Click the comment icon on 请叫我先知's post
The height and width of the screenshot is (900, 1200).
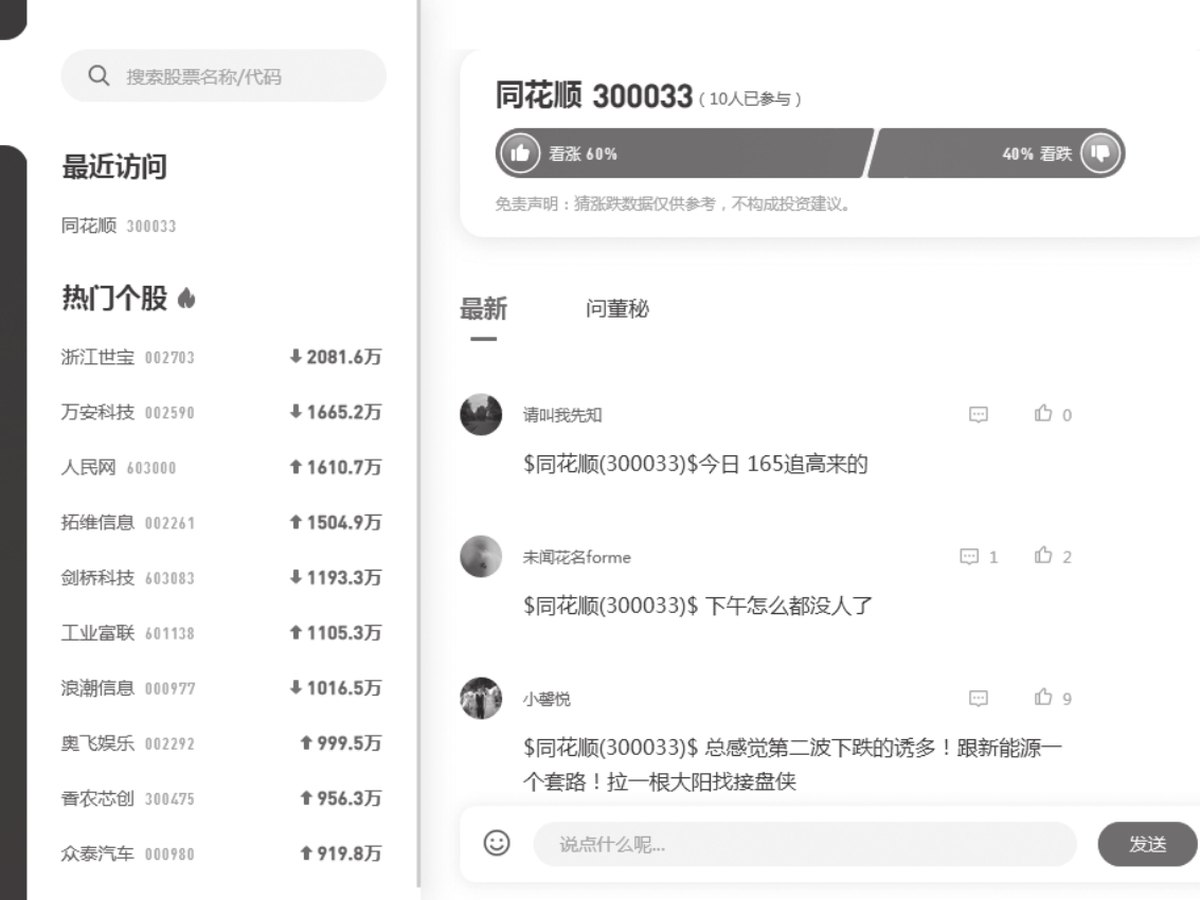(x=979, y=414)
